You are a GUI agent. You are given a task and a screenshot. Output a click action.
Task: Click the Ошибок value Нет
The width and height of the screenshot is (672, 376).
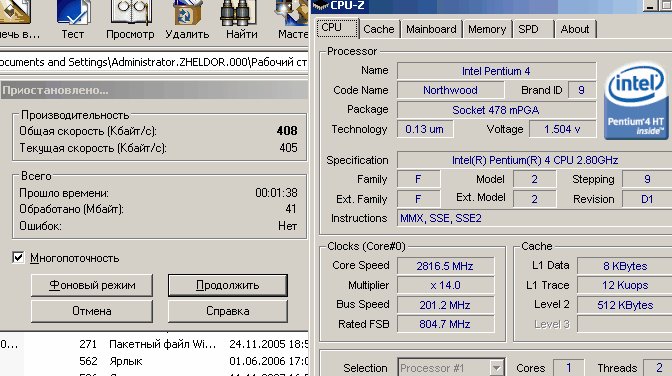pos(287,226)
